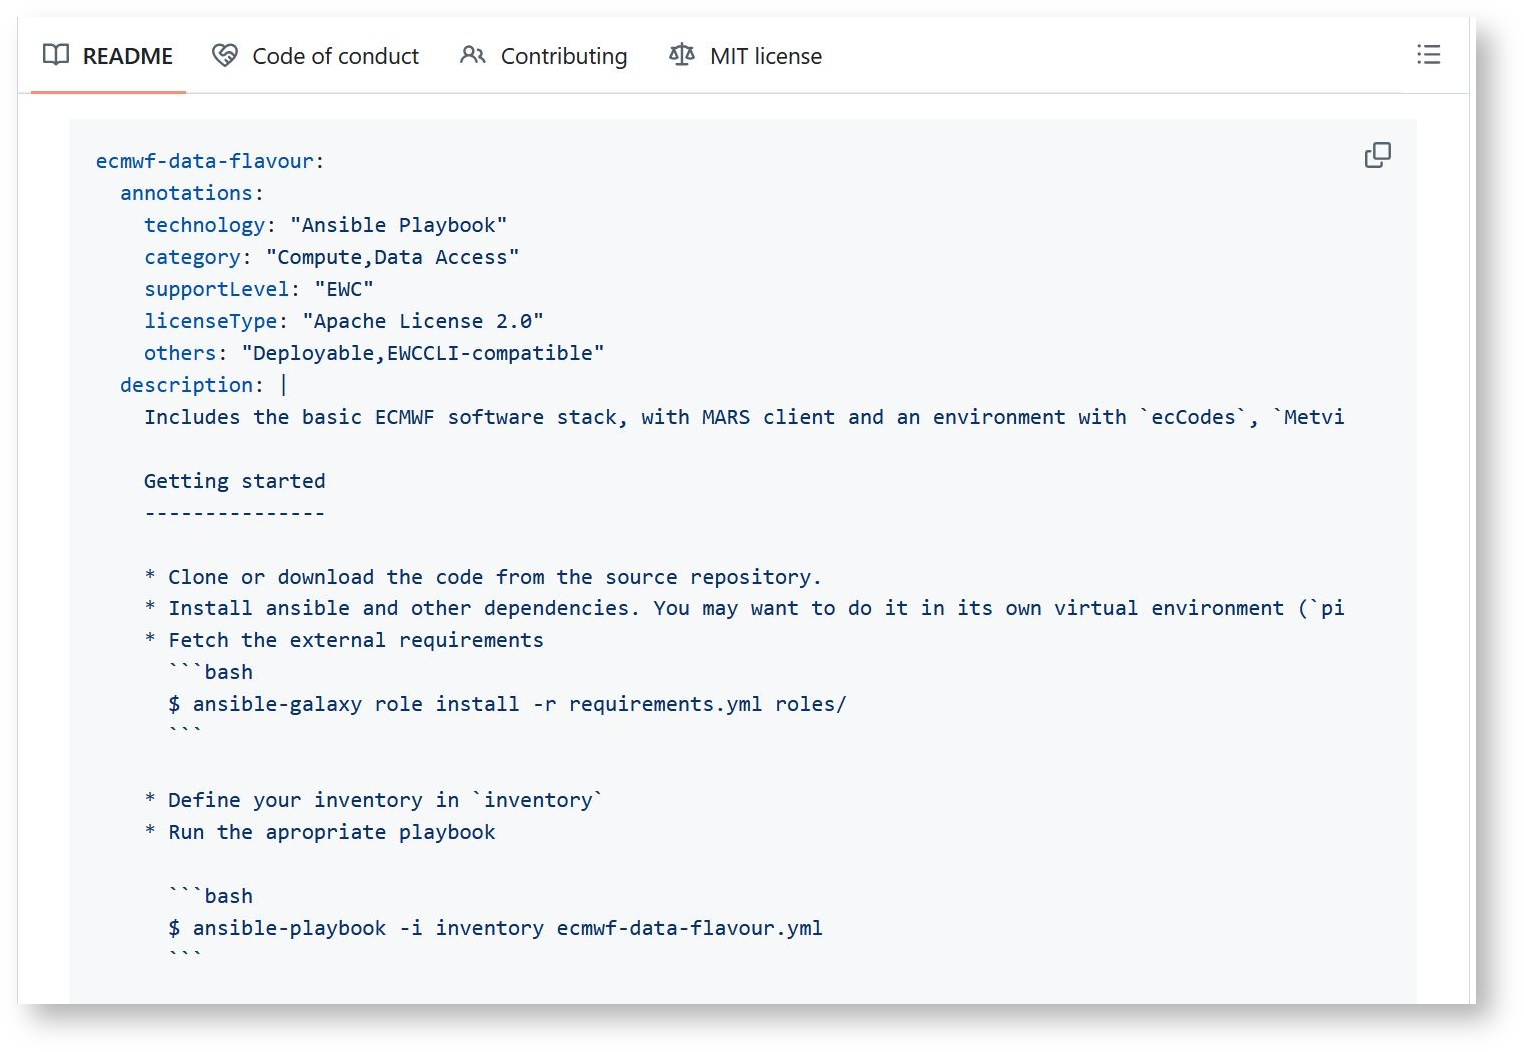Click the Contributing people icon
This screenshot has height=1052, width=1524.
473,55
